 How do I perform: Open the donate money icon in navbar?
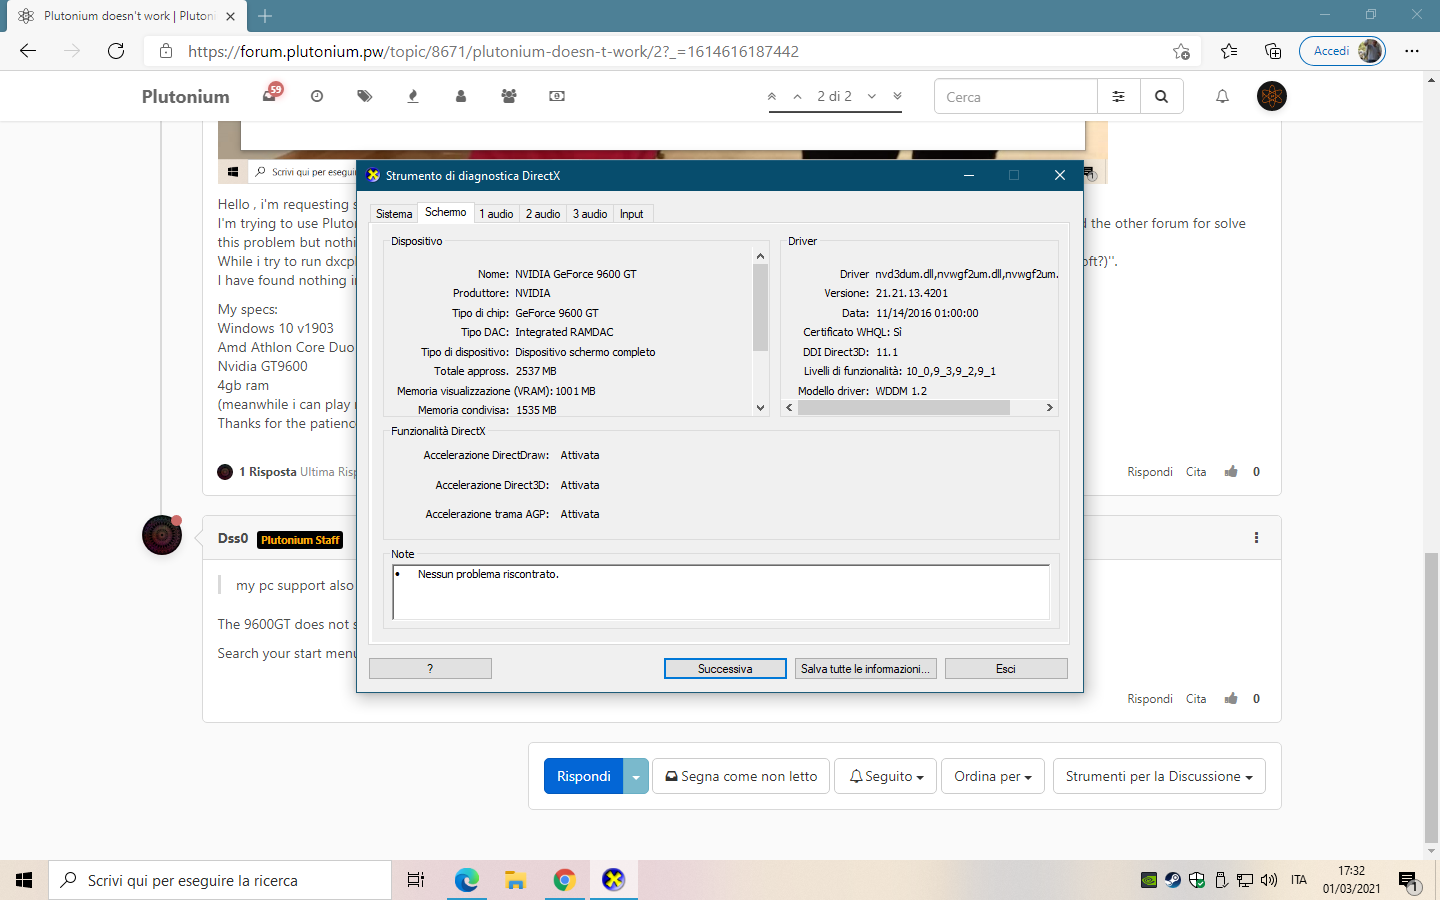(x=557, y=96)
